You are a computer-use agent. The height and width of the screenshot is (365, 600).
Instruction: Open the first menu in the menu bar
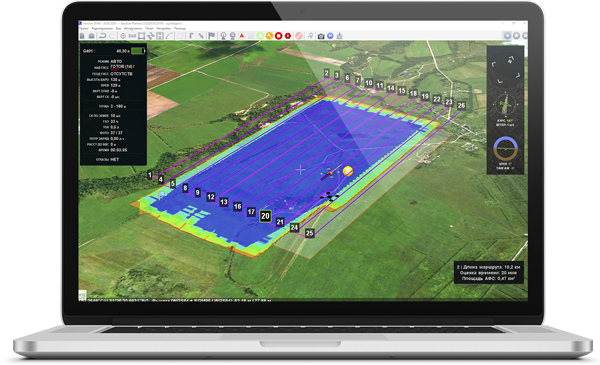pos(84,28)
